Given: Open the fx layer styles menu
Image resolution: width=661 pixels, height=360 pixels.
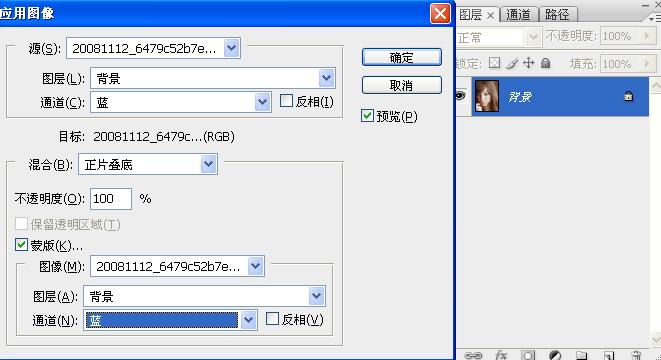Looking at the screenshot, I should pos(500,355).
